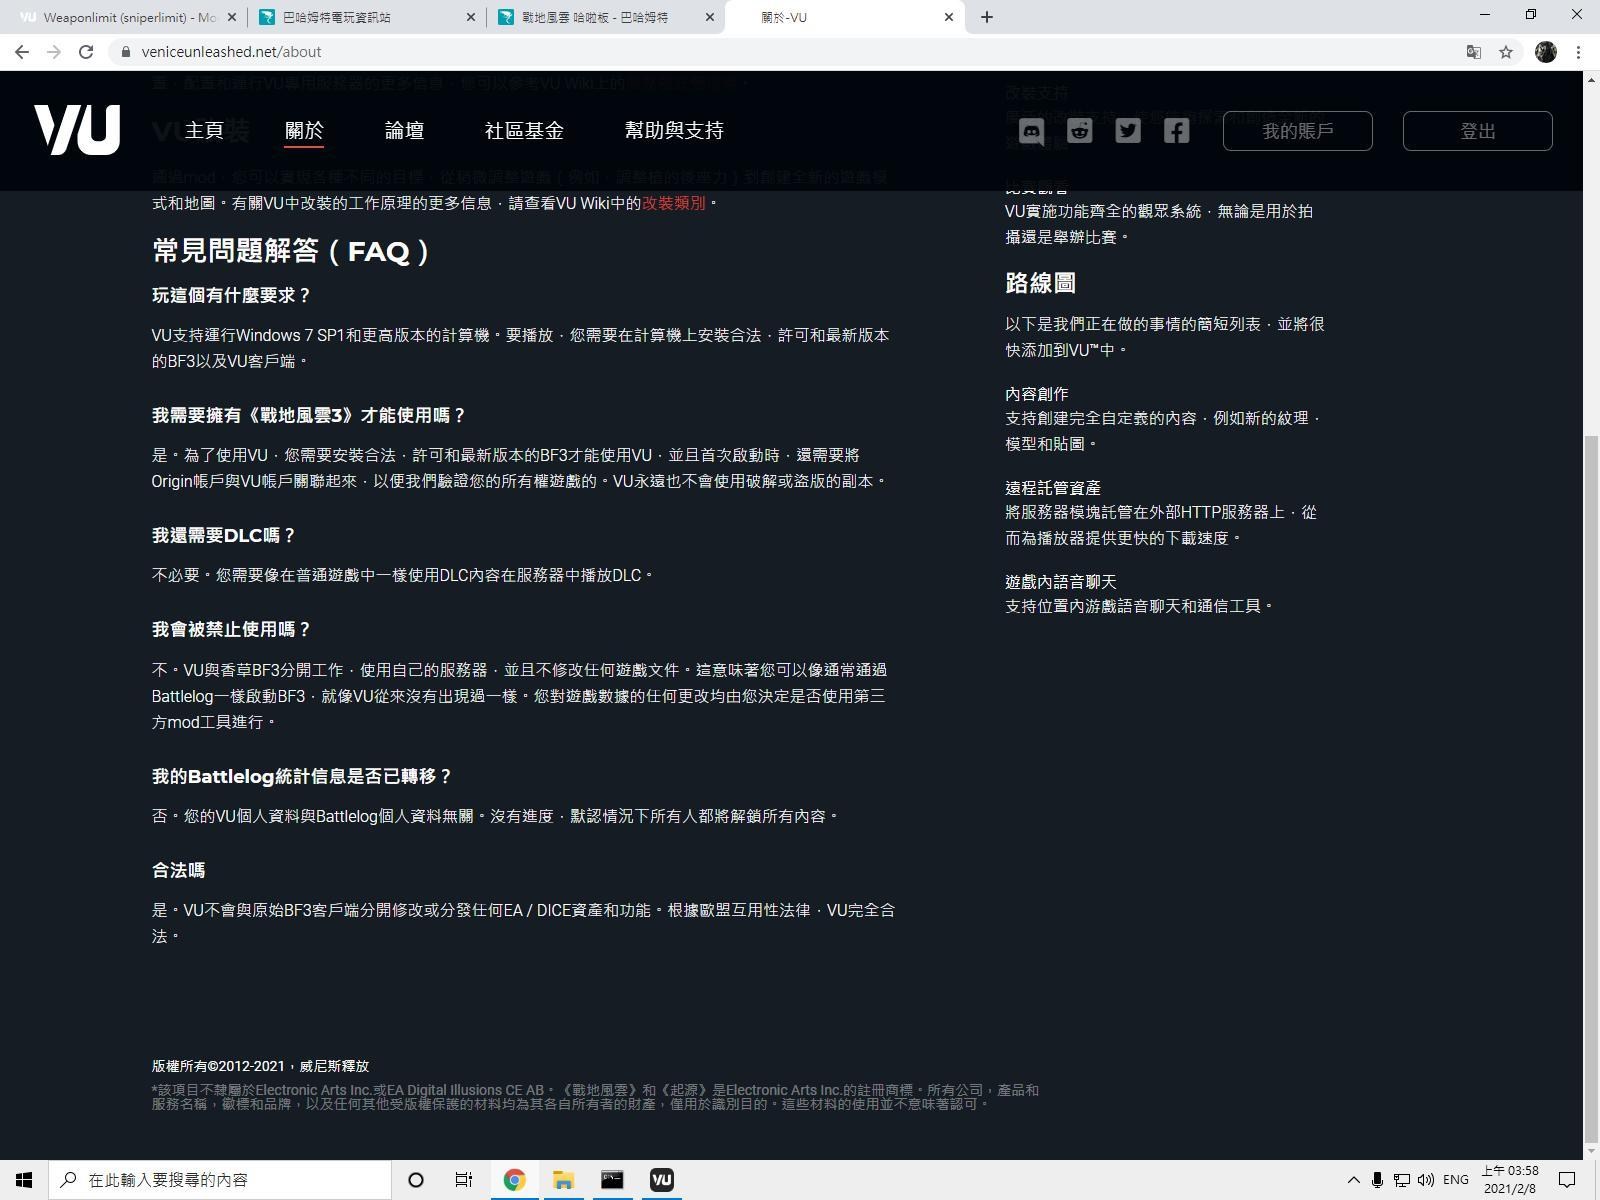Image resolution: width=1600 pixels, height=1200 pixels.
Task: Switch to 戰地風雲 哈啦板 tab
Action: [x=605, y=17]
